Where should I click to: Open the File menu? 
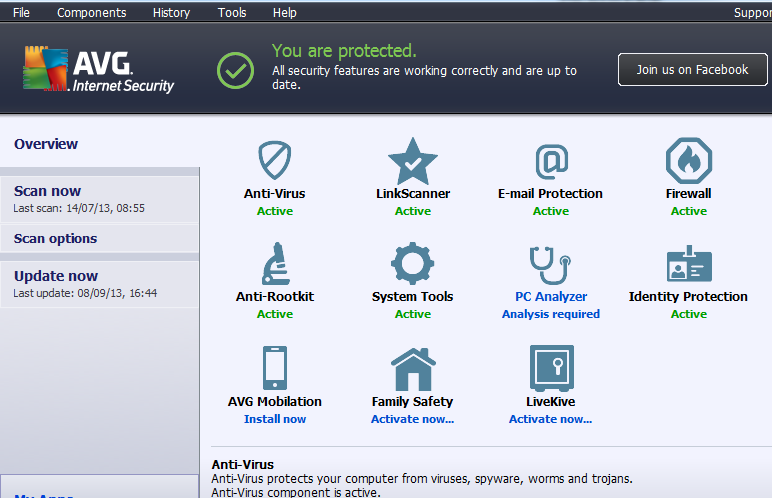tap(21, 12)
